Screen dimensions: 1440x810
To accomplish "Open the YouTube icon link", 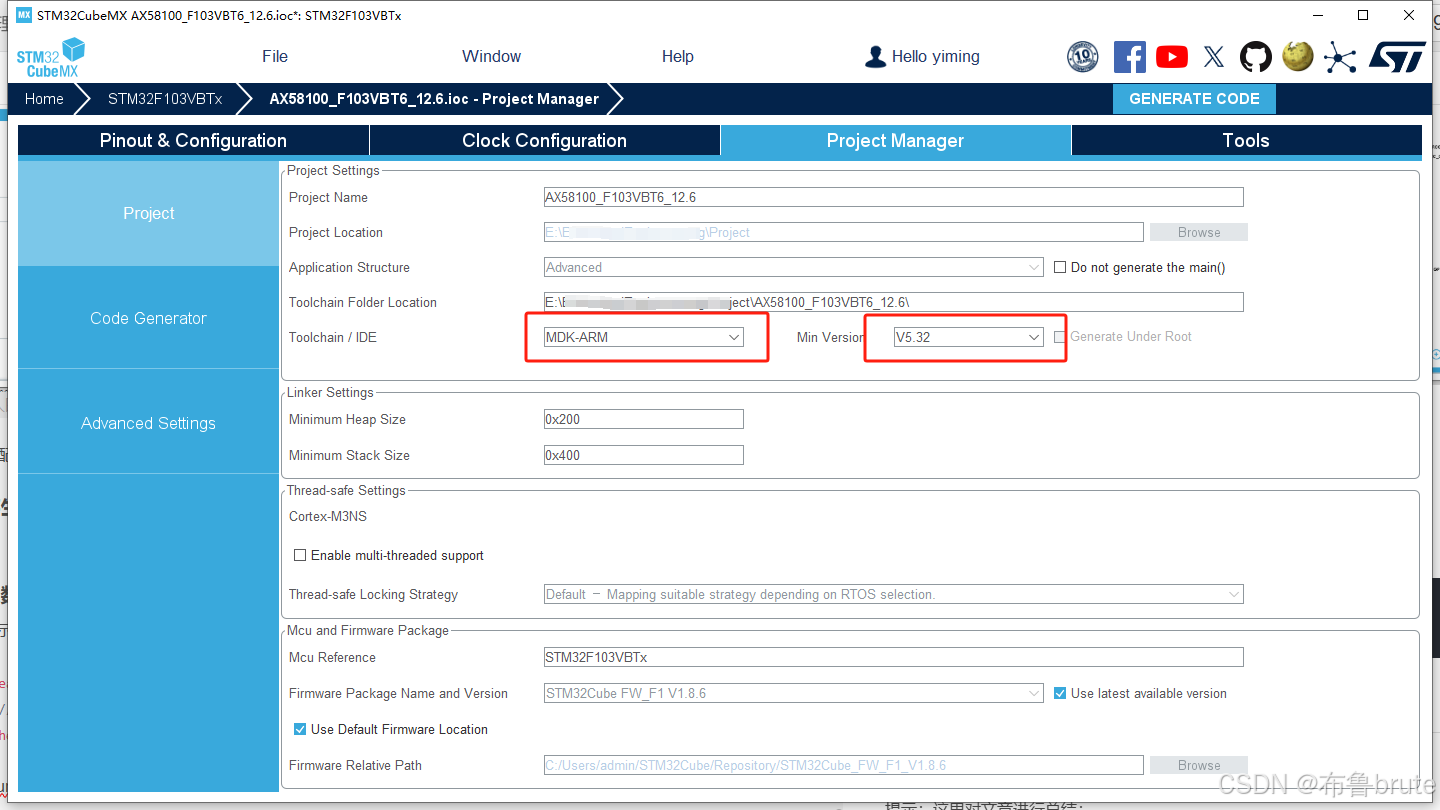I will [x=1172, y=57].
